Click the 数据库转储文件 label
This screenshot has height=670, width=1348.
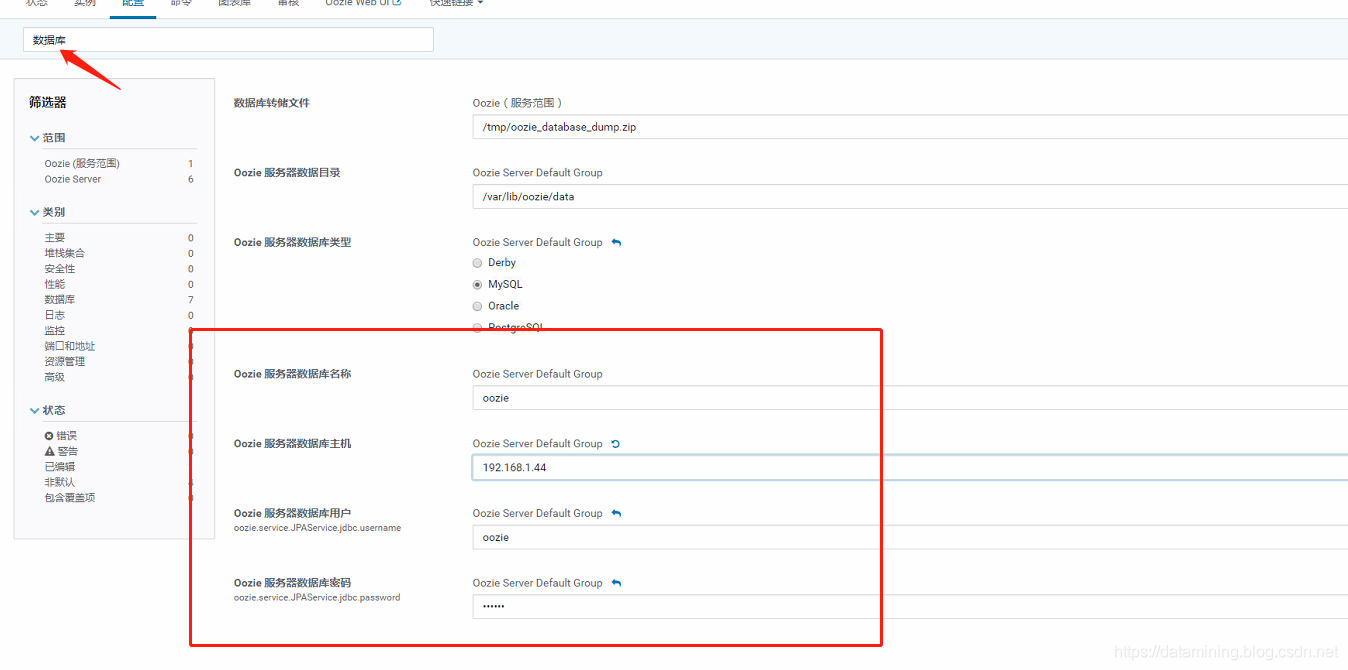(272, 103)
